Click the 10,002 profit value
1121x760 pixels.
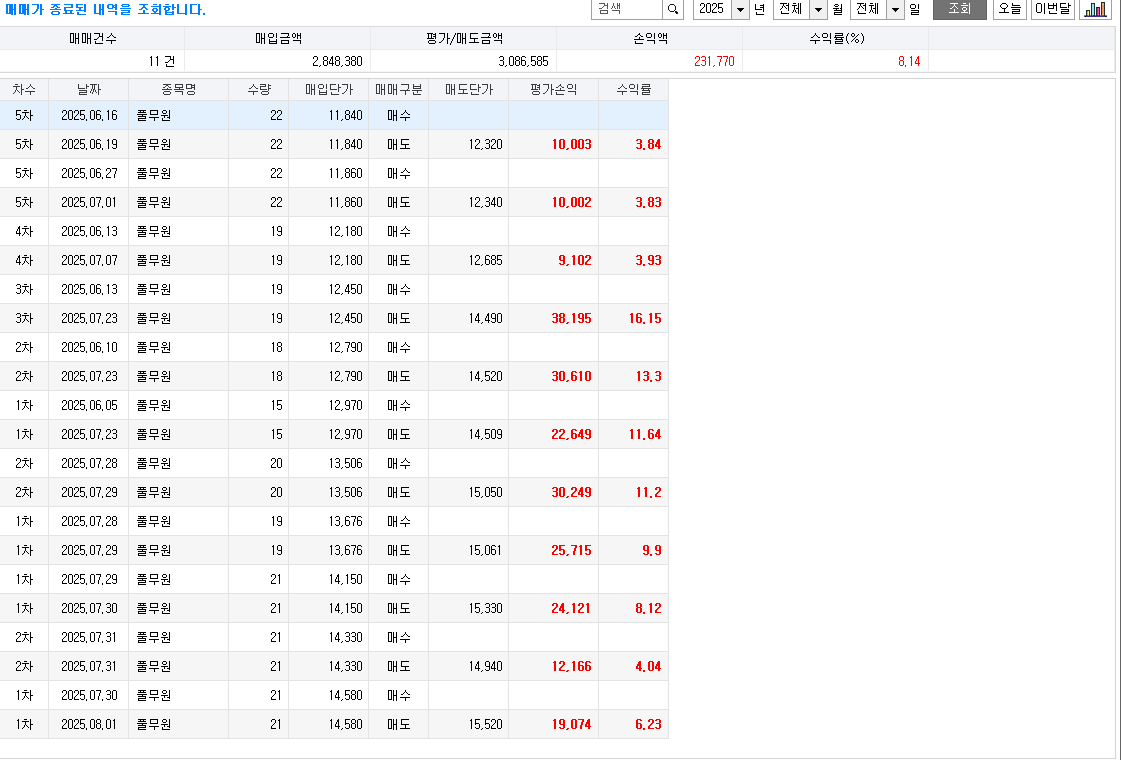coord(571,202)
